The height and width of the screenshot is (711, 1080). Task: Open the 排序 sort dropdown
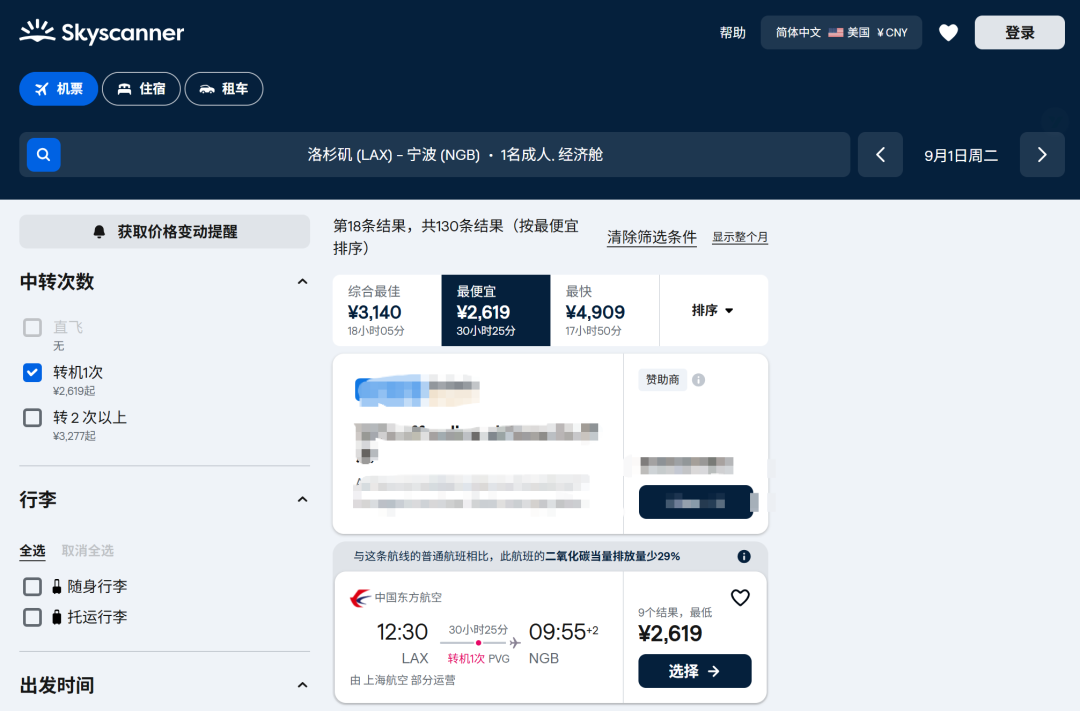pyautogui.click(x=714, y=310)
